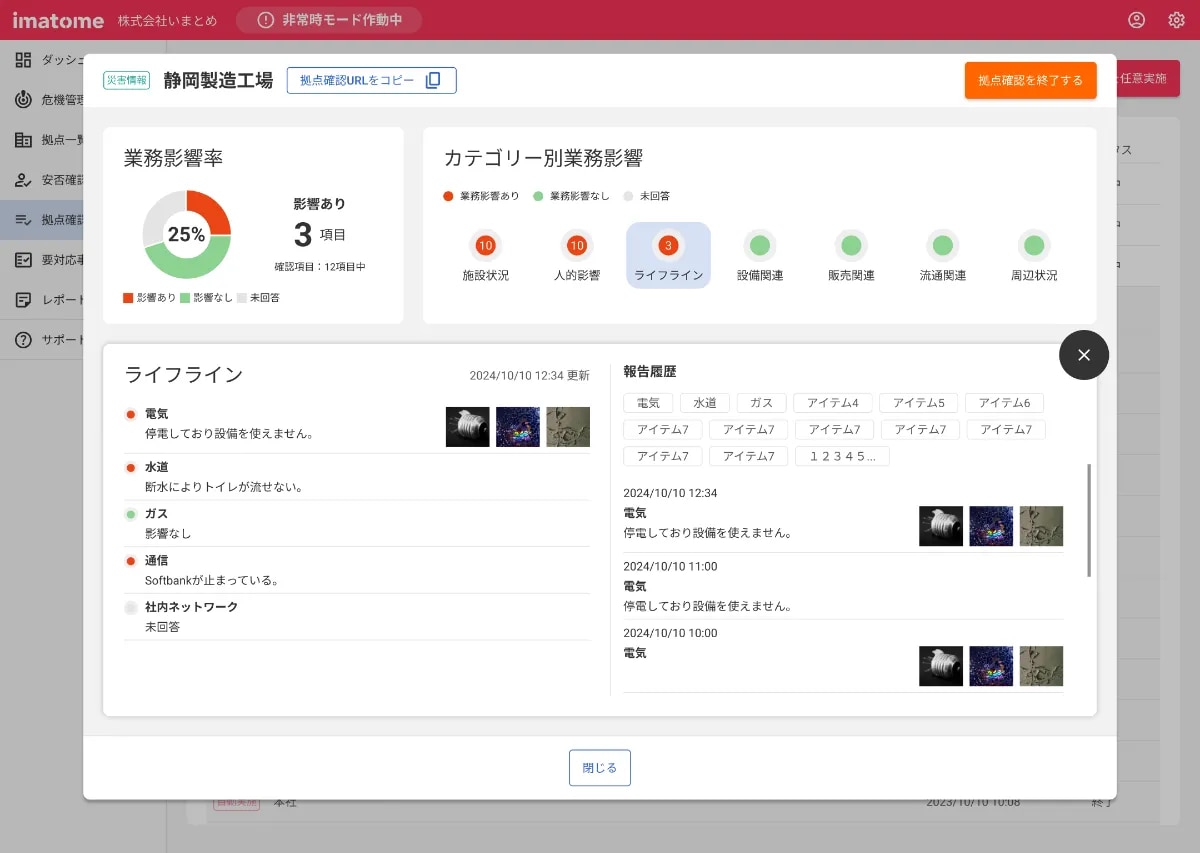The width and height of the screenshot is (1200, 853).
Task: Filter report history by ガス tag
Action: (761, 403)
